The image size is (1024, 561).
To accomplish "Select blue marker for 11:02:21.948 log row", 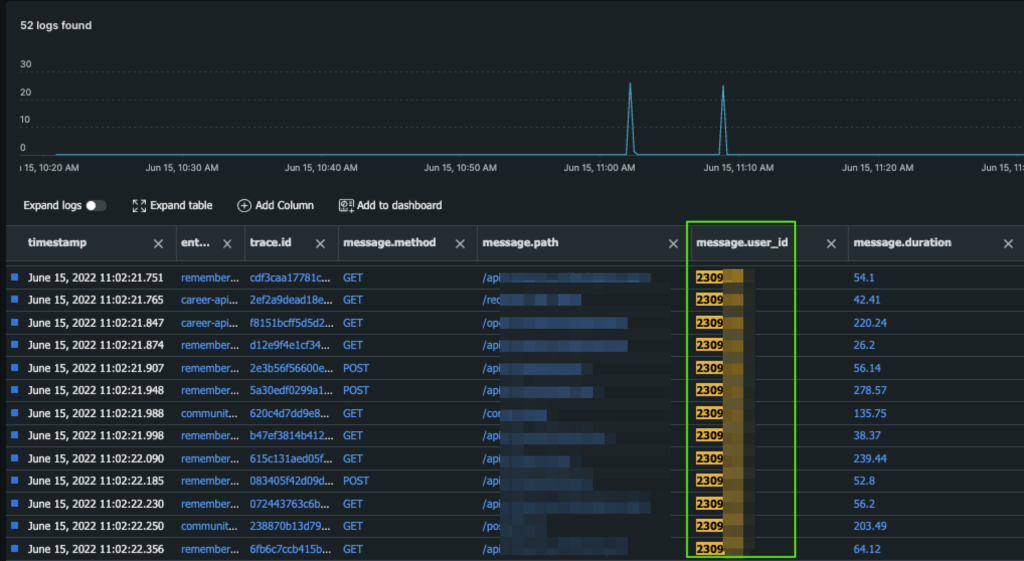I will pos(14,389).
